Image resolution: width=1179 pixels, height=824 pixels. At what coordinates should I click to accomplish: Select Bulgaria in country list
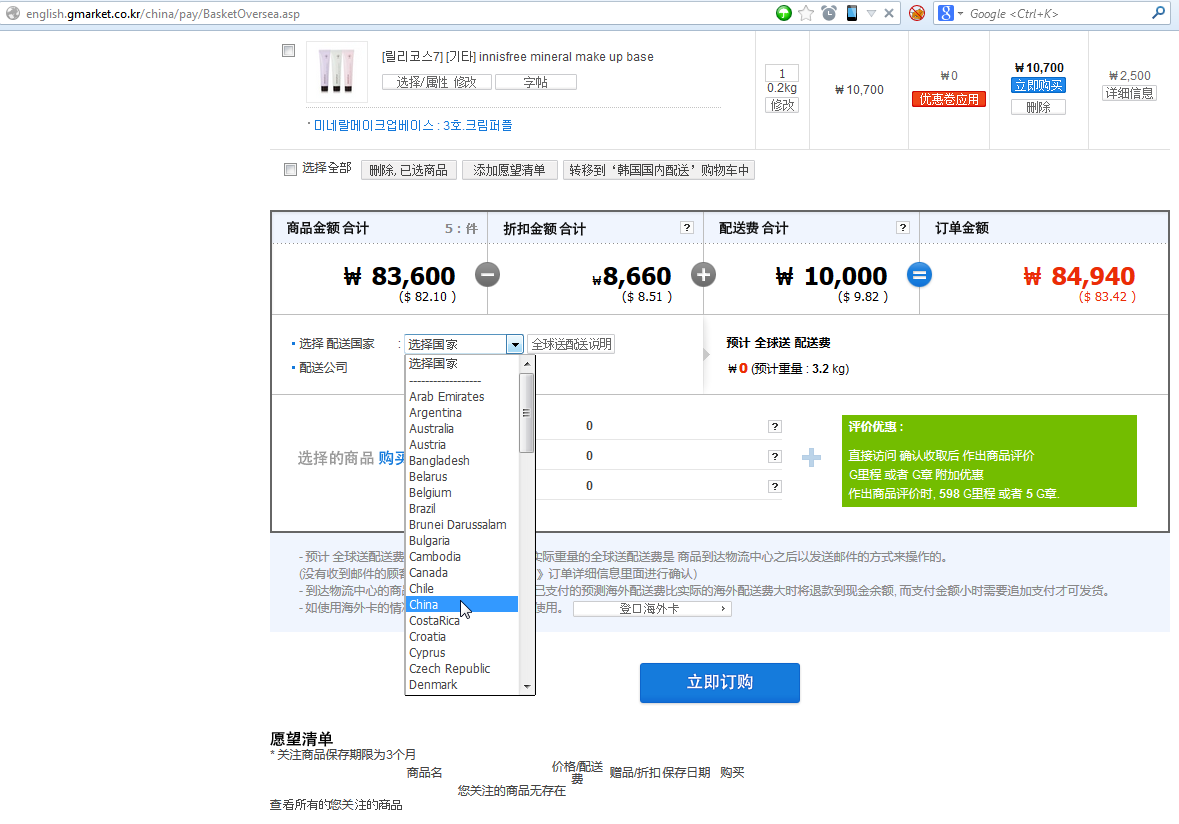click(462, 541)
